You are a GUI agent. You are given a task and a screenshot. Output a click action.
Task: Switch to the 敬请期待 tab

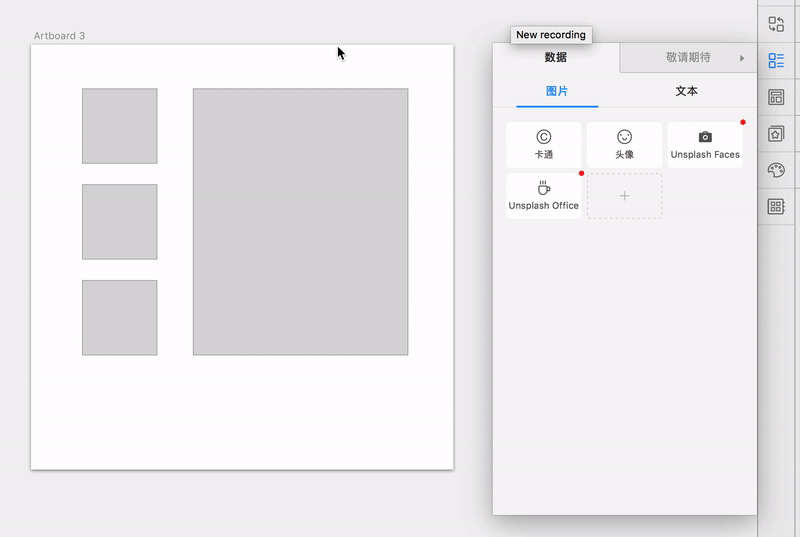click(x=688, y=58)
